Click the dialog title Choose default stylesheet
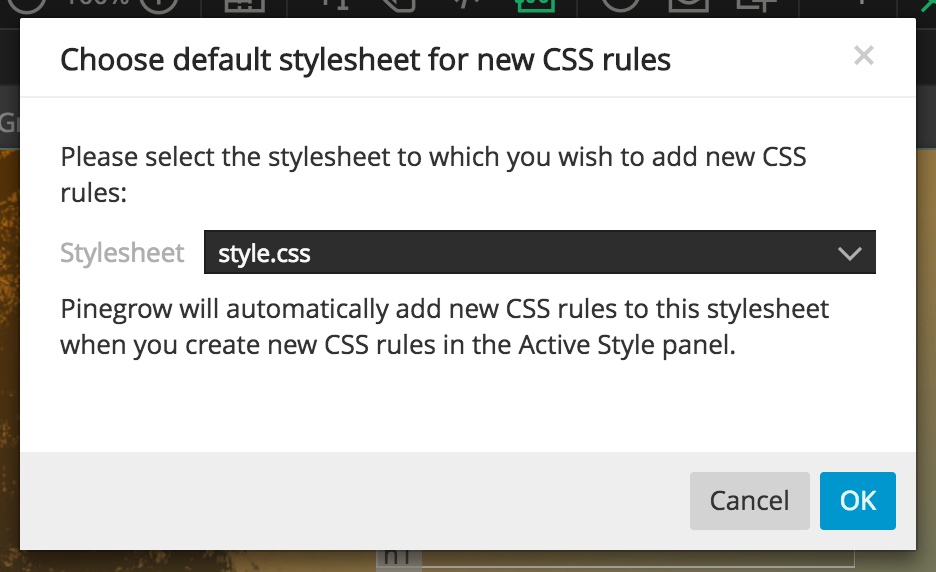This screenshot has height=572, width=936. (x=365, y=60)
